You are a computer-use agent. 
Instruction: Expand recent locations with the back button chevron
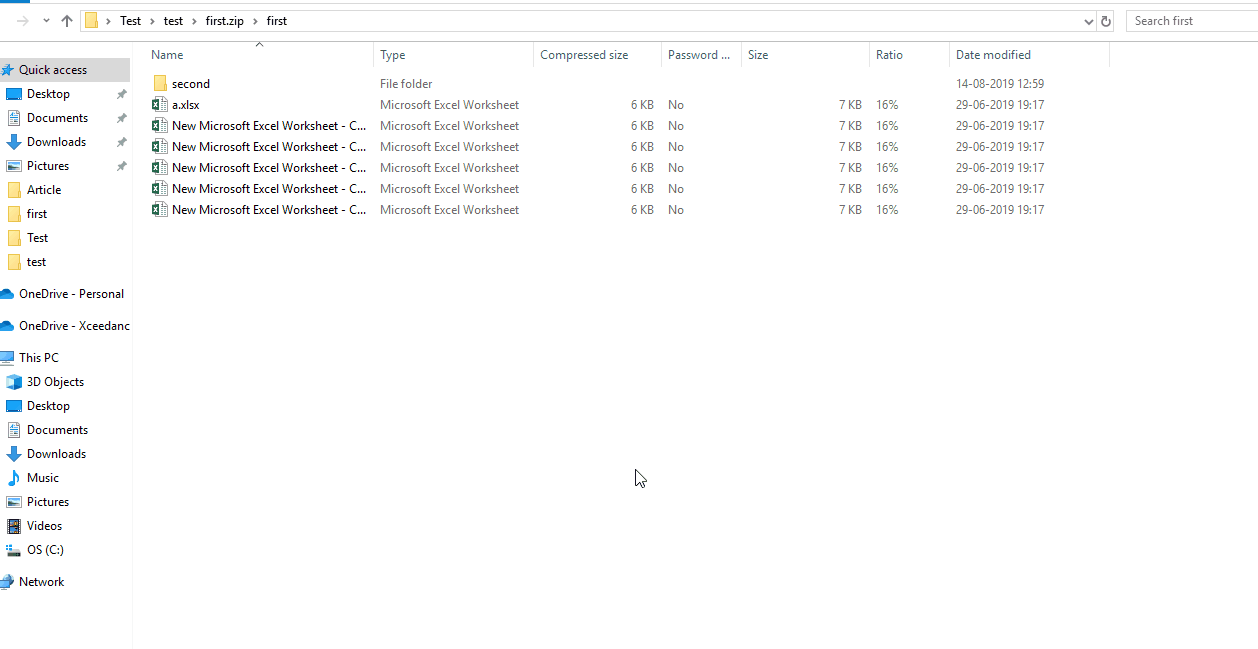coord(46,20)
